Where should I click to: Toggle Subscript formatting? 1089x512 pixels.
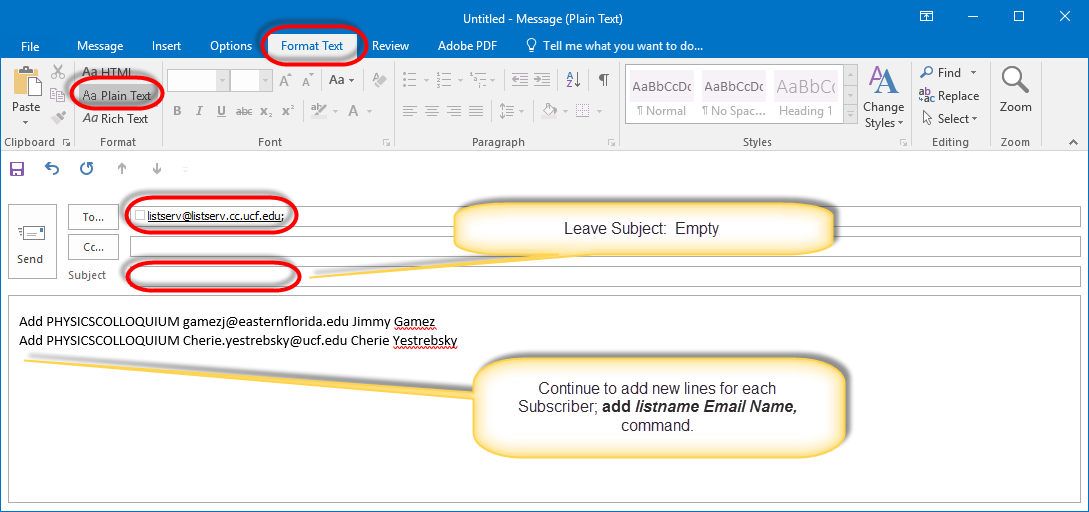point(265,110)
